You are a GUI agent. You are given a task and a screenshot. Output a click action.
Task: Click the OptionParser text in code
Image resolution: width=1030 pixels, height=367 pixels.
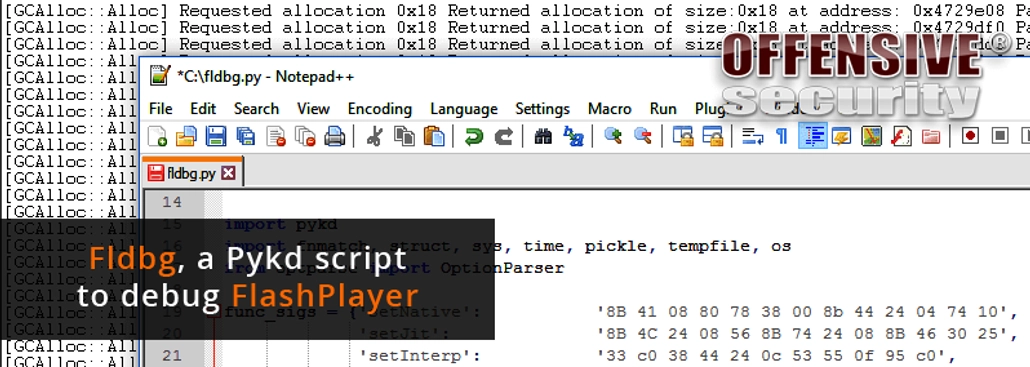pos(502,268)
